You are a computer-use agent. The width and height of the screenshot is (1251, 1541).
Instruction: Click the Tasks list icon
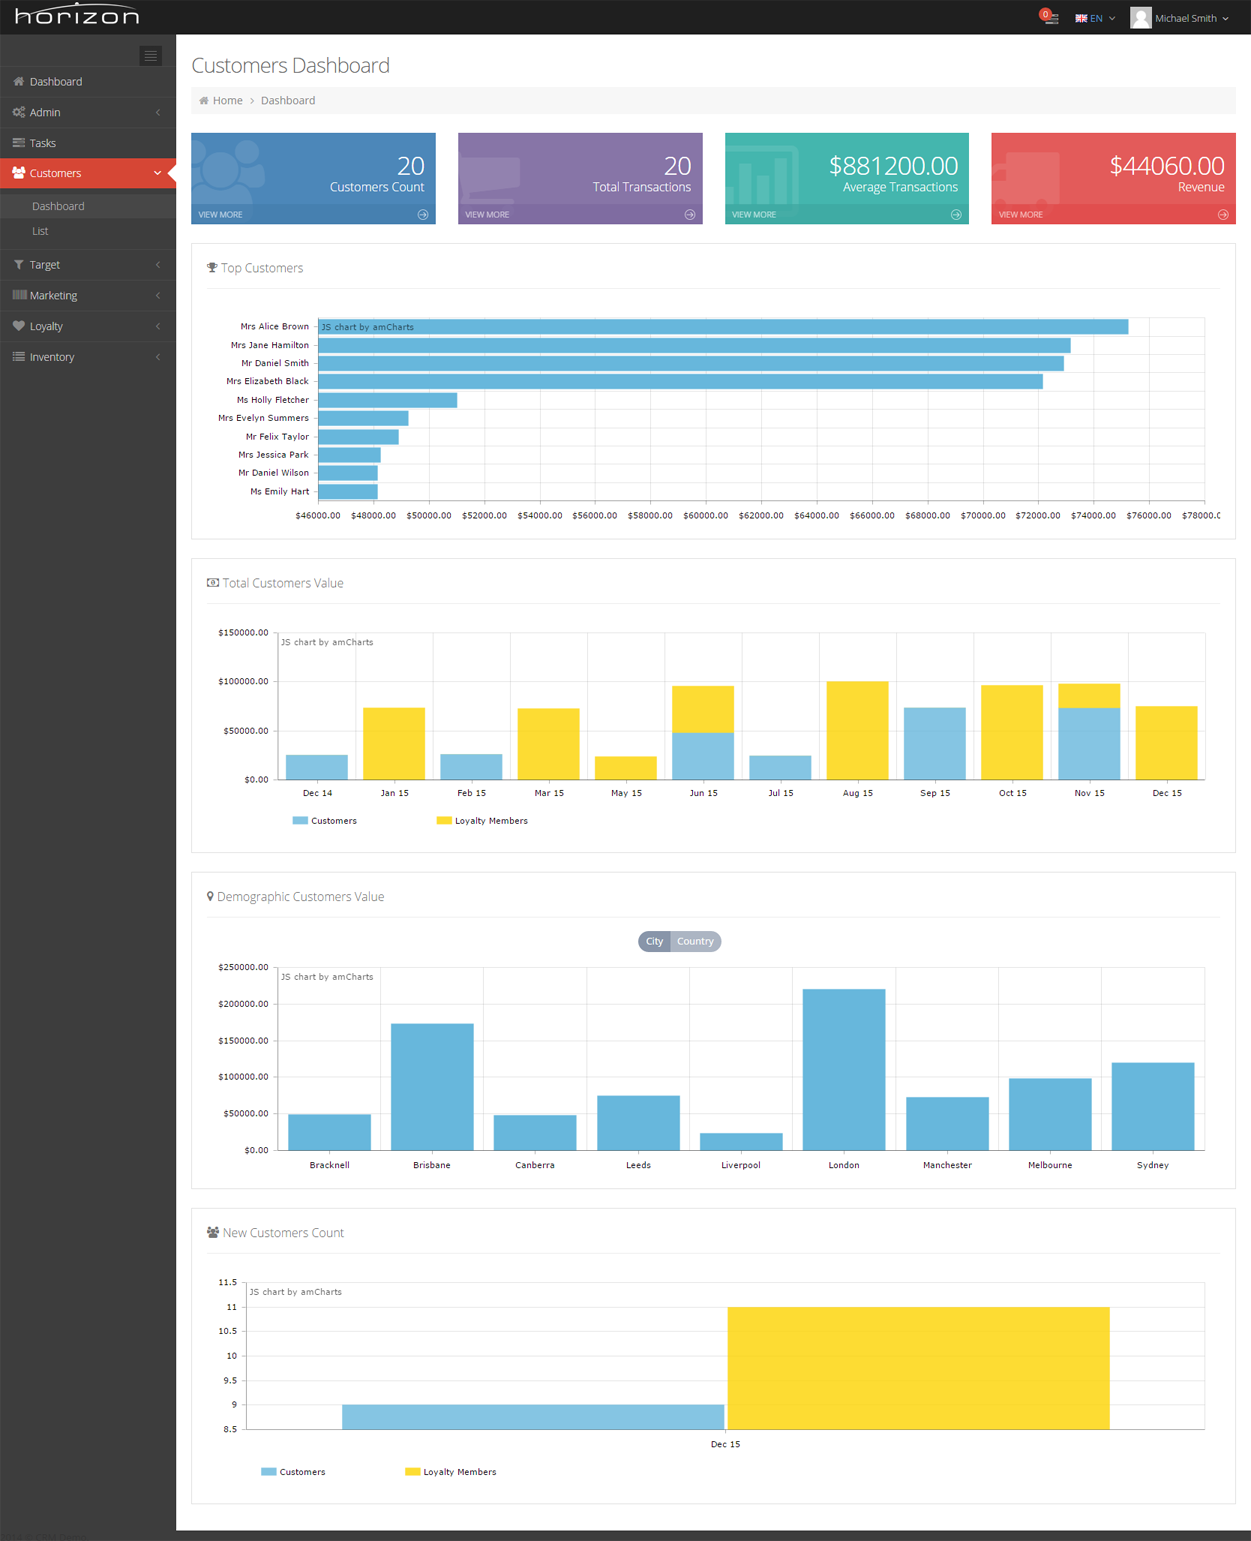point(18,143)
